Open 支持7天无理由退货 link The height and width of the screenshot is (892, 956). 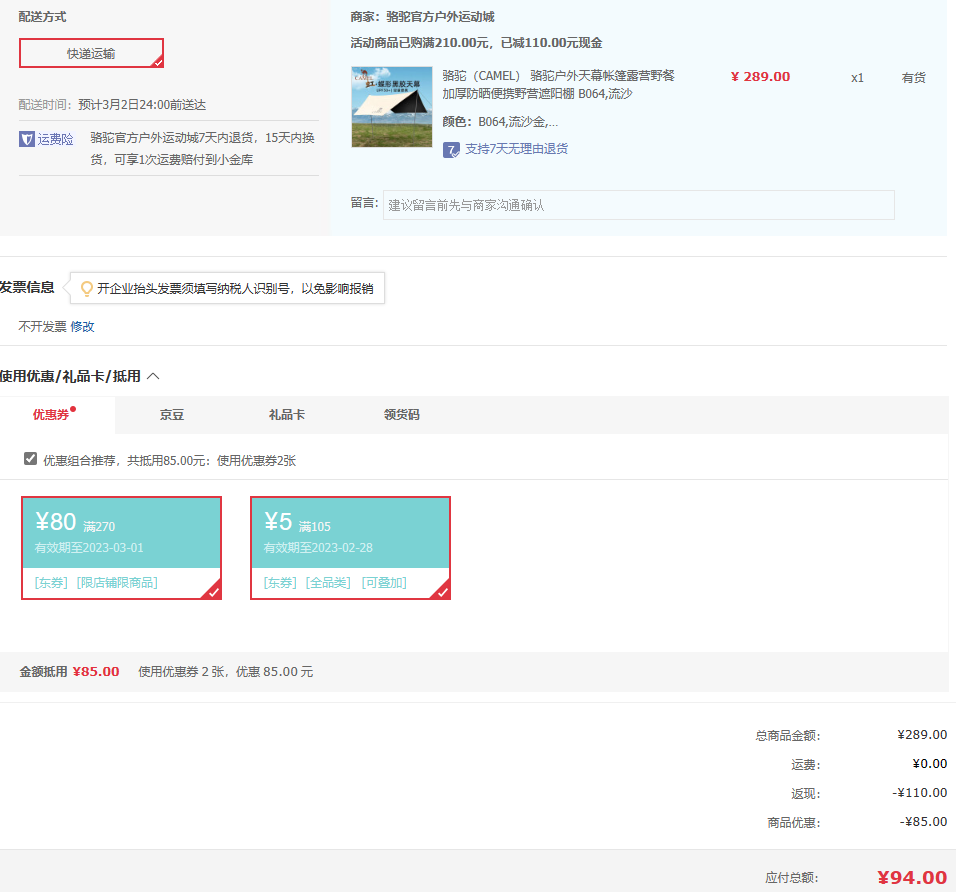click(516, 149)
